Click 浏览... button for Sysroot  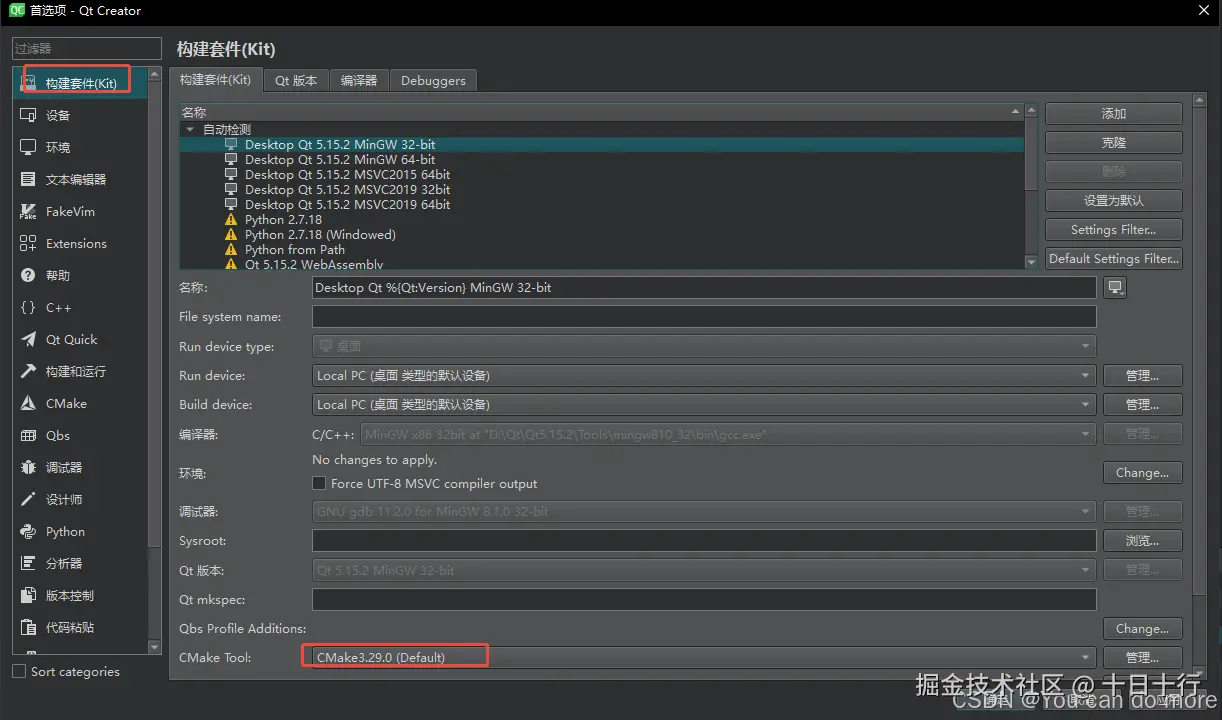click(1143, 541)
